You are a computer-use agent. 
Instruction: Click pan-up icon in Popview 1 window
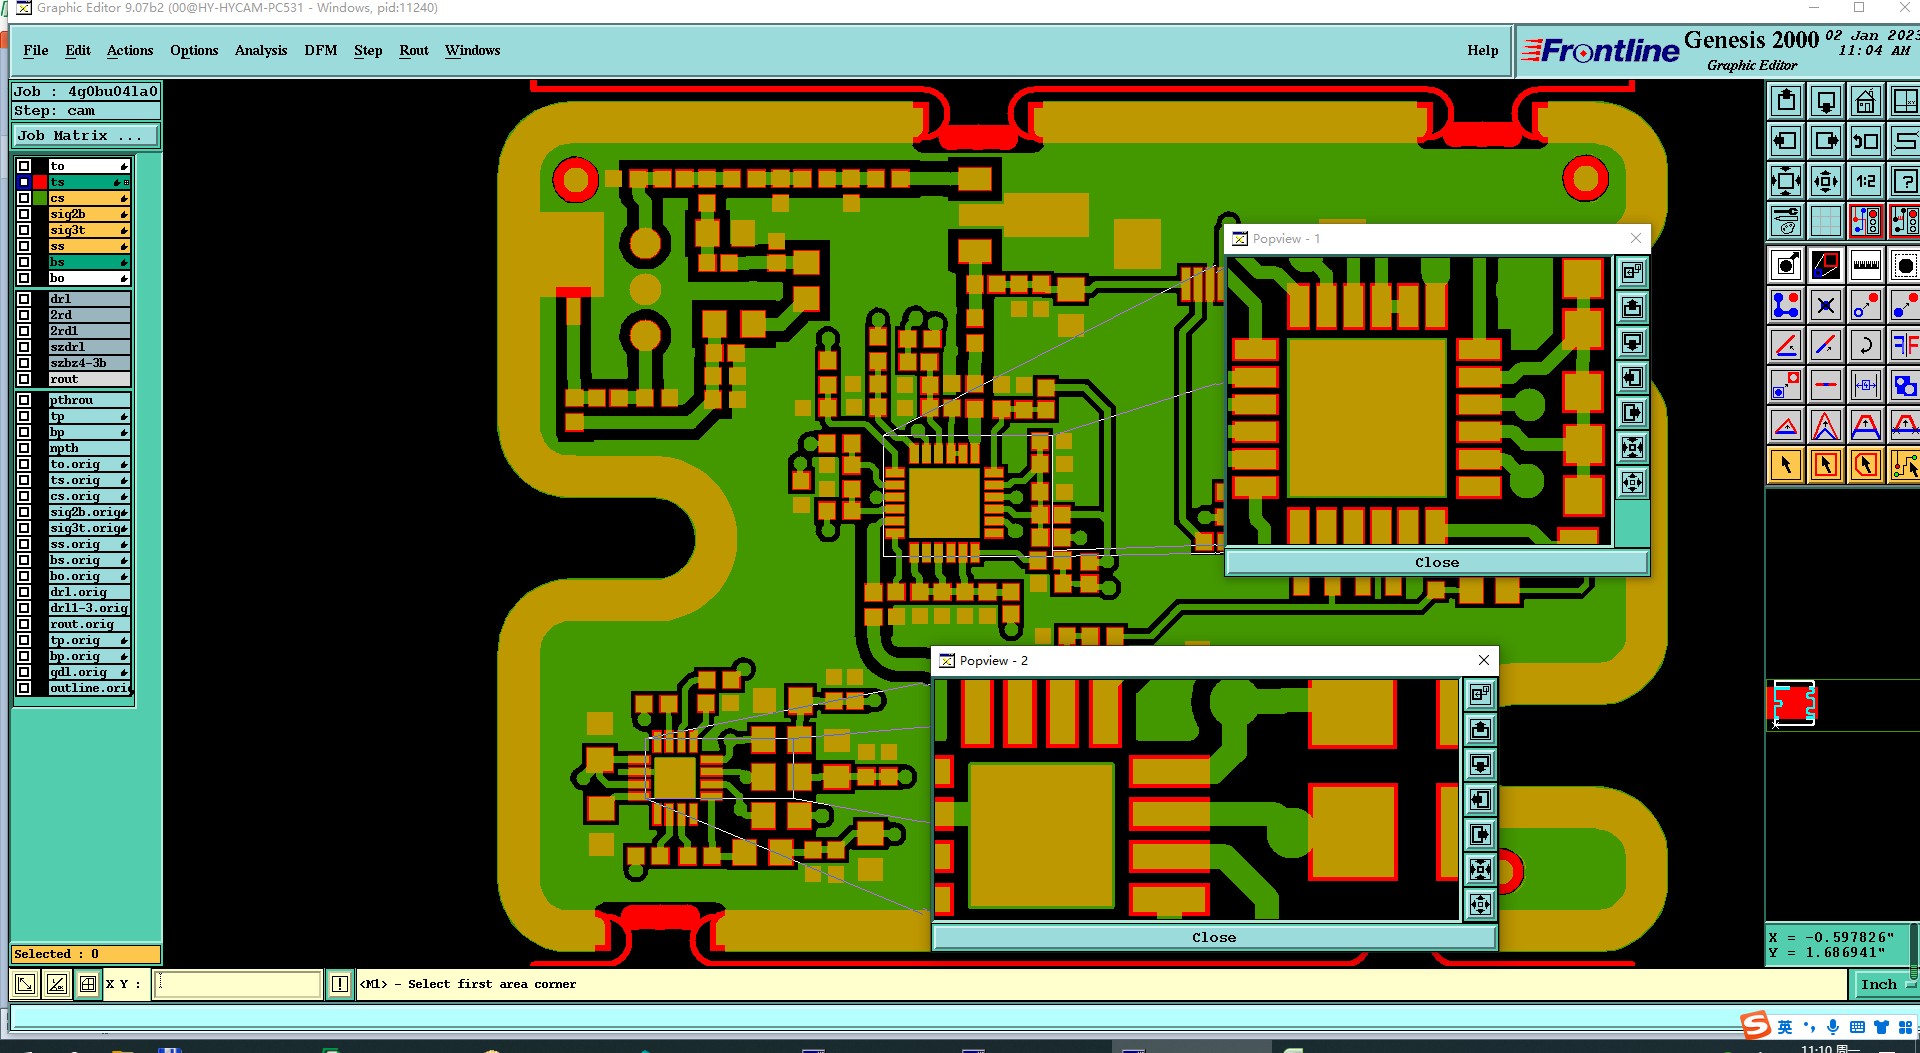point(1632,307)
